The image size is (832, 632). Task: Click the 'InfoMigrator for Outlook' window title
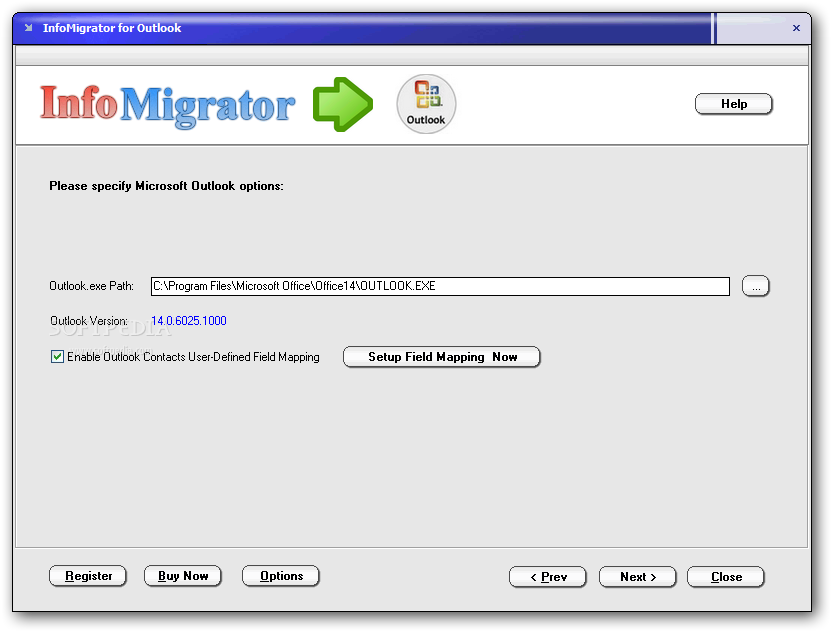112,28
